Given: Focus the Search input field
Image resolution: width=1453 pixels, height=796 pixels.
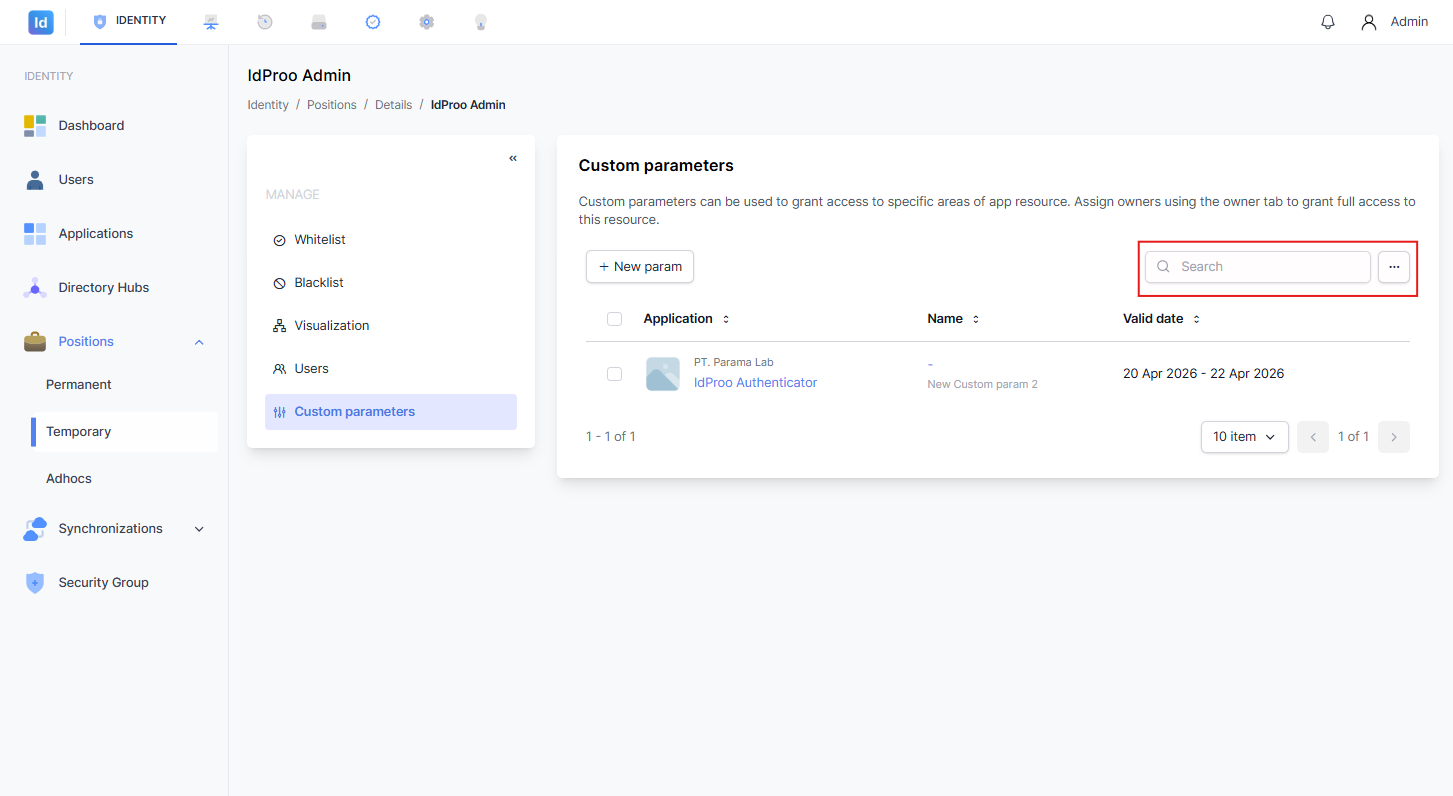Looking at the screenshot, I should [x=1258, y=267].
